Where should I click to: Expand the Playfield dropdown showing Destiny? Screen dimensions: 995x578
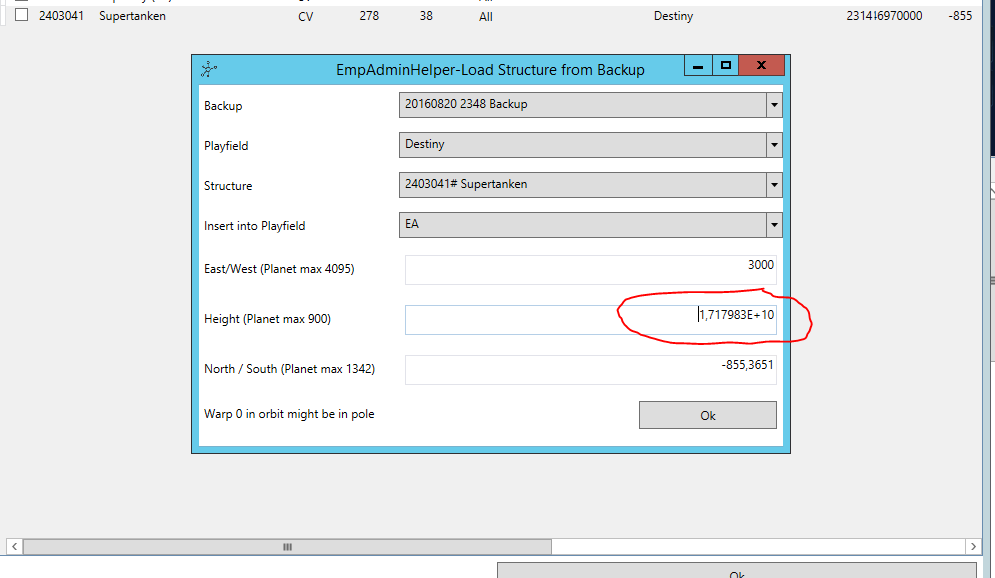tap(774, 145)
